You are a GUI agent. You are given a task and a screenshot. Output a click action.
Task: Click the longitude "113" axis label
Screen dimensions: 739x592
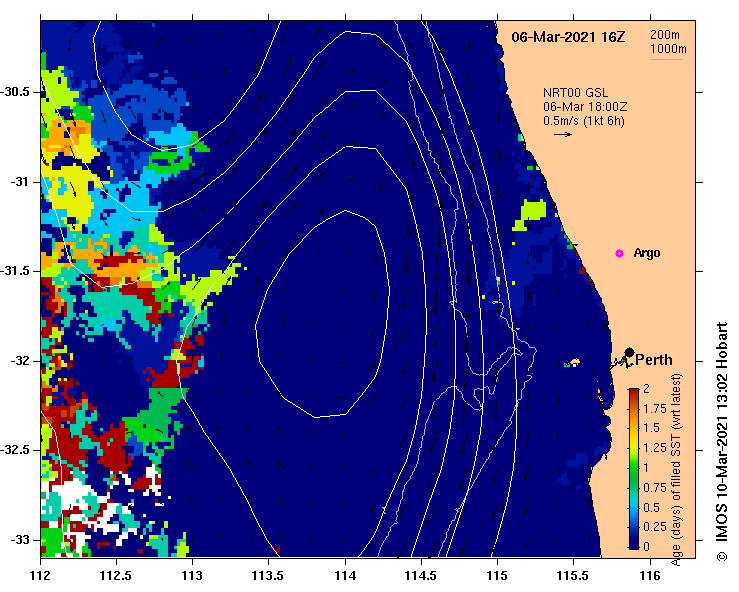tap(193, 576)
